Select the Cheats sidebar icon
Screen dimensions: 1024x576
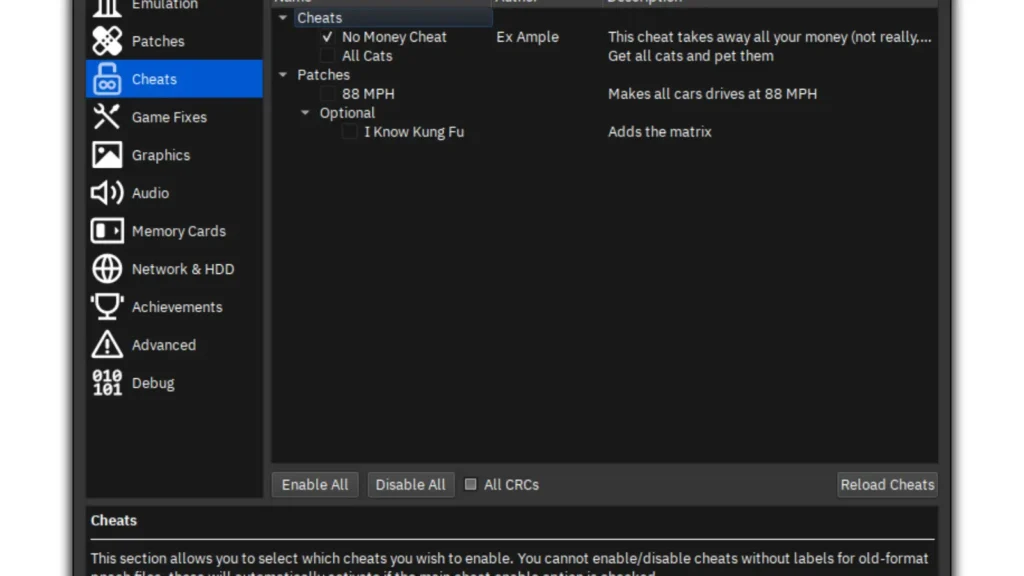pos(107,79)
